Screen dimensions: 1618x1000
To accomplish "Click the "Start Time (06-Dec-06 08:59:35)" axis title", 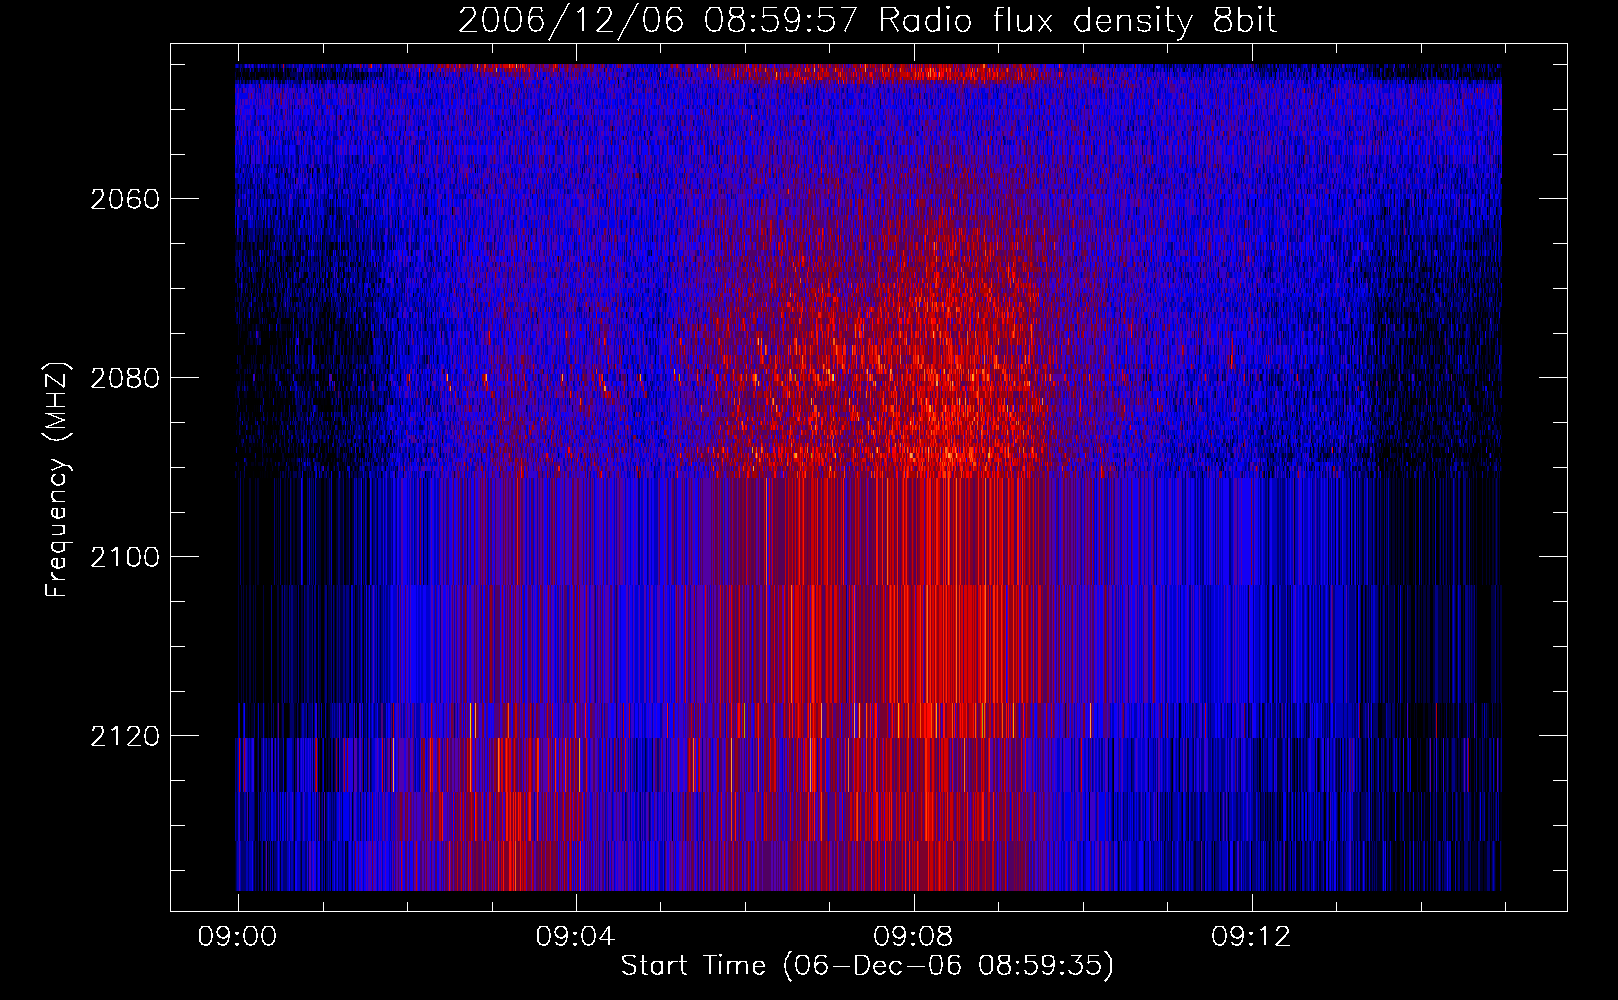I will pyautogui.click(x=867, y=966).
